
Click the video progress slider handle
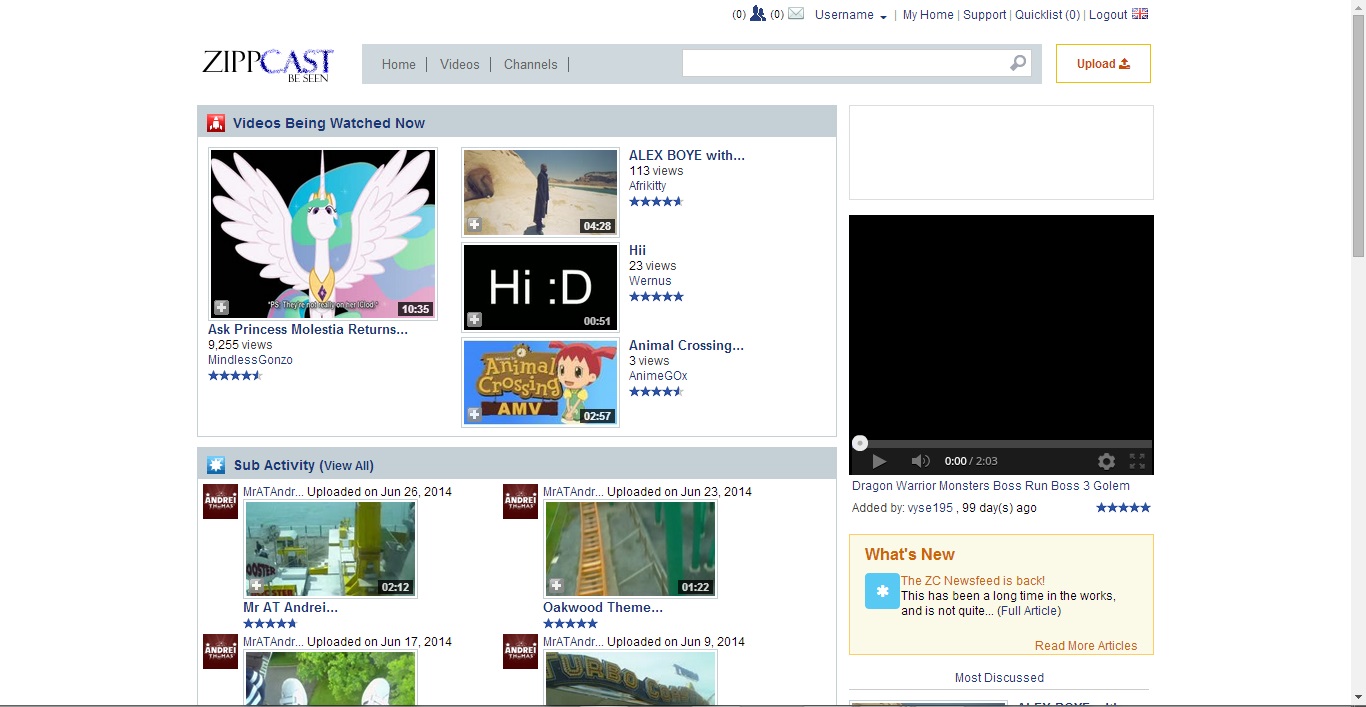(x=860, y=443)
